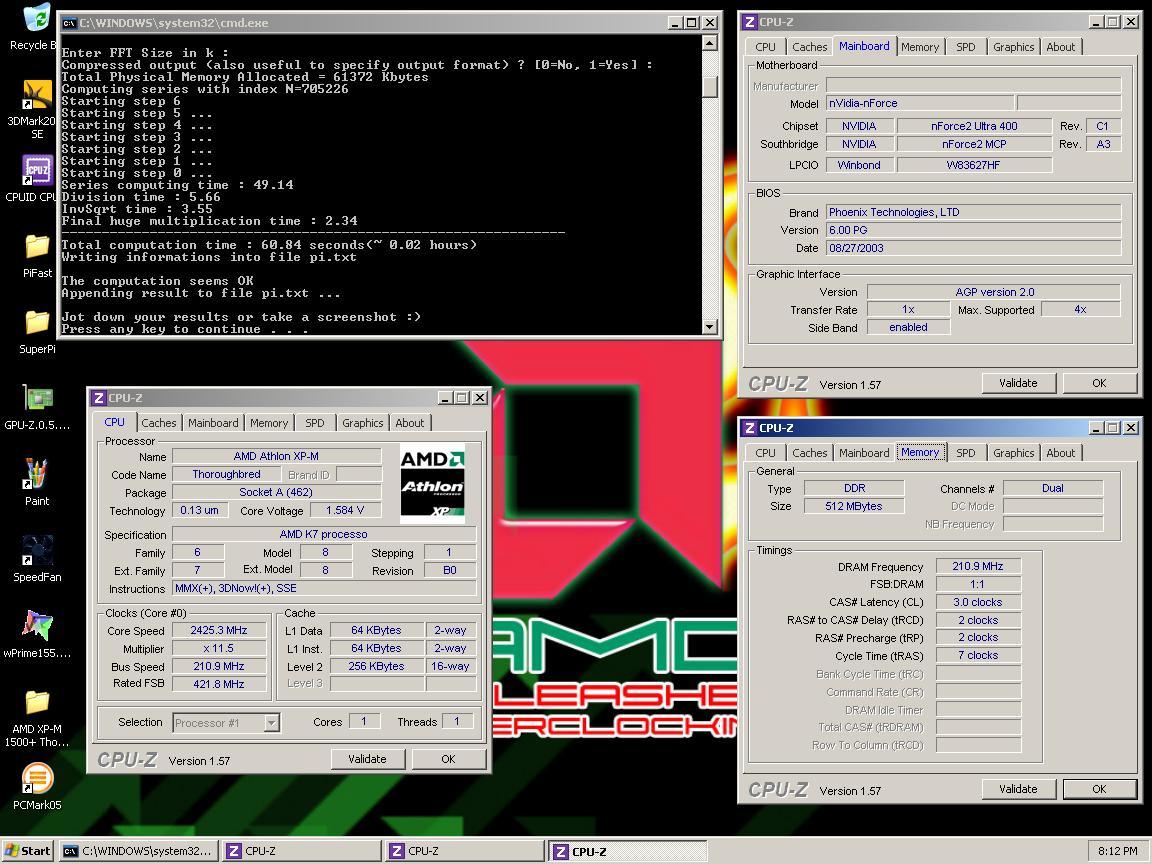
Task: Click the Z icon in the Mainboard window's title bar
Action: 749,22
